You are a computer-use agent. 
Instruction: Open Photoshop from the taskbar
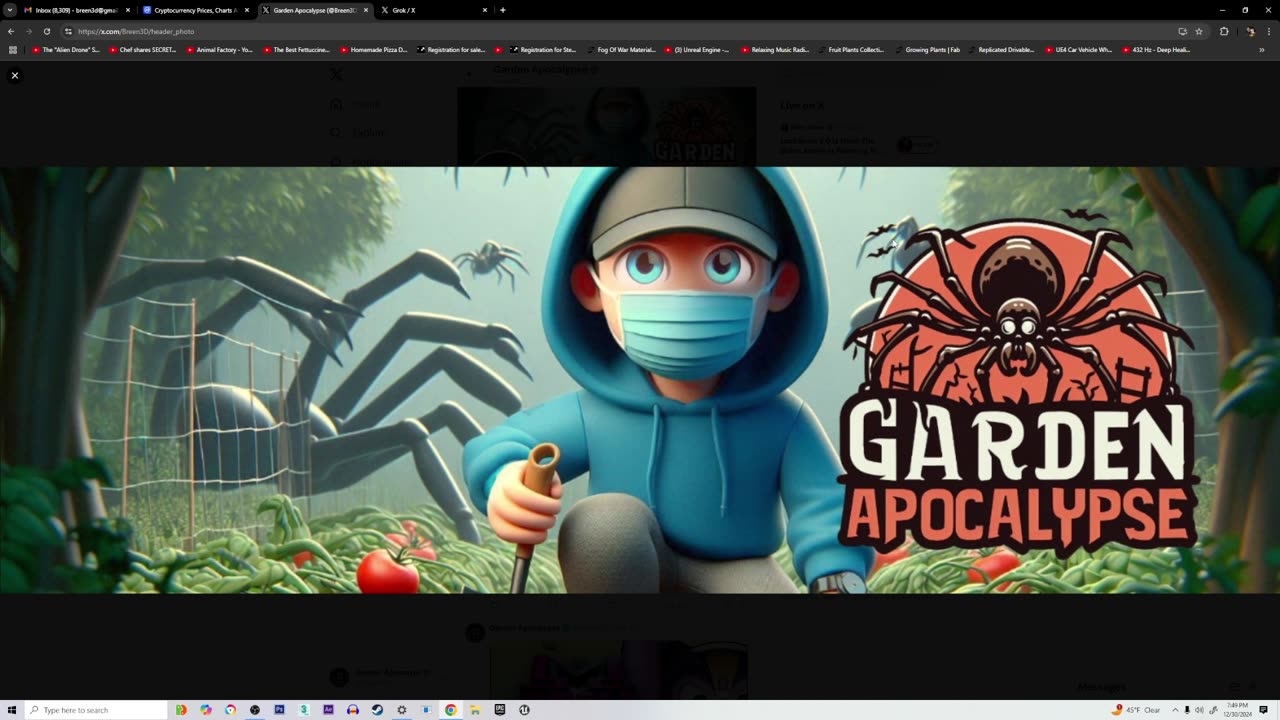point(279,710)
